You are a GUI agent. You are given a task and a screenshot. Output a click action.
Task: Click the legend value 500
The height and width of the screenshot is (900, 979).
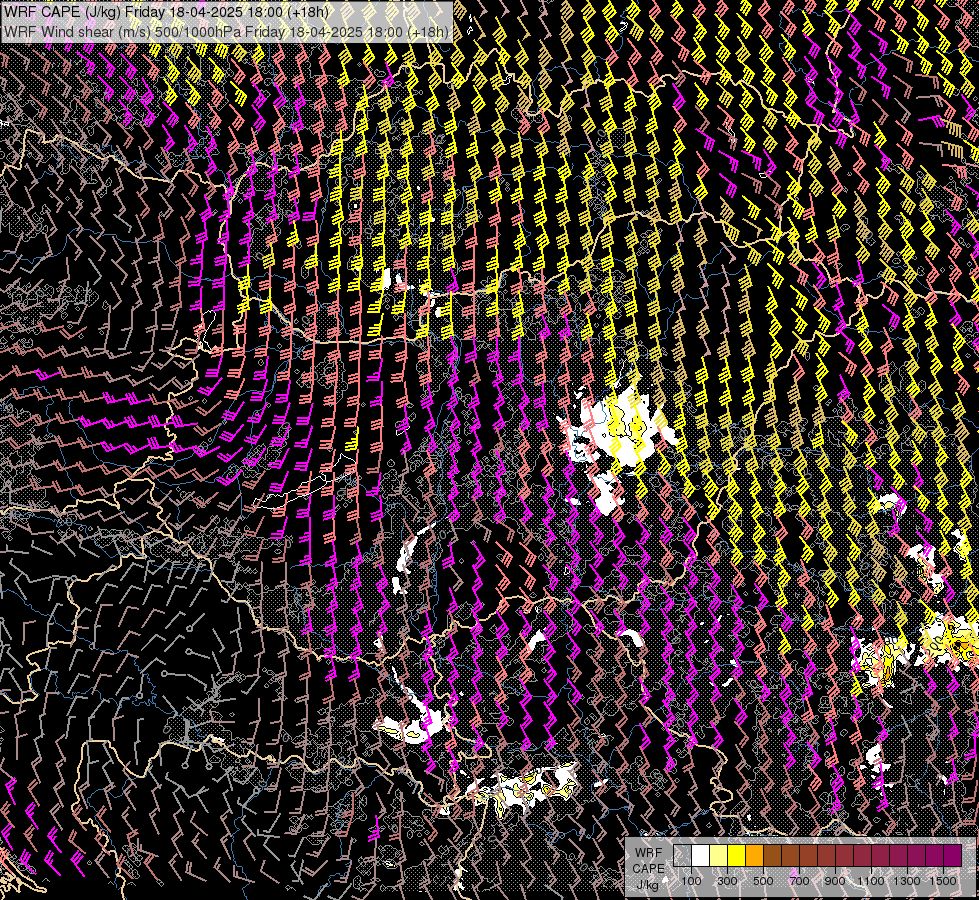click(x=763, y=881)
